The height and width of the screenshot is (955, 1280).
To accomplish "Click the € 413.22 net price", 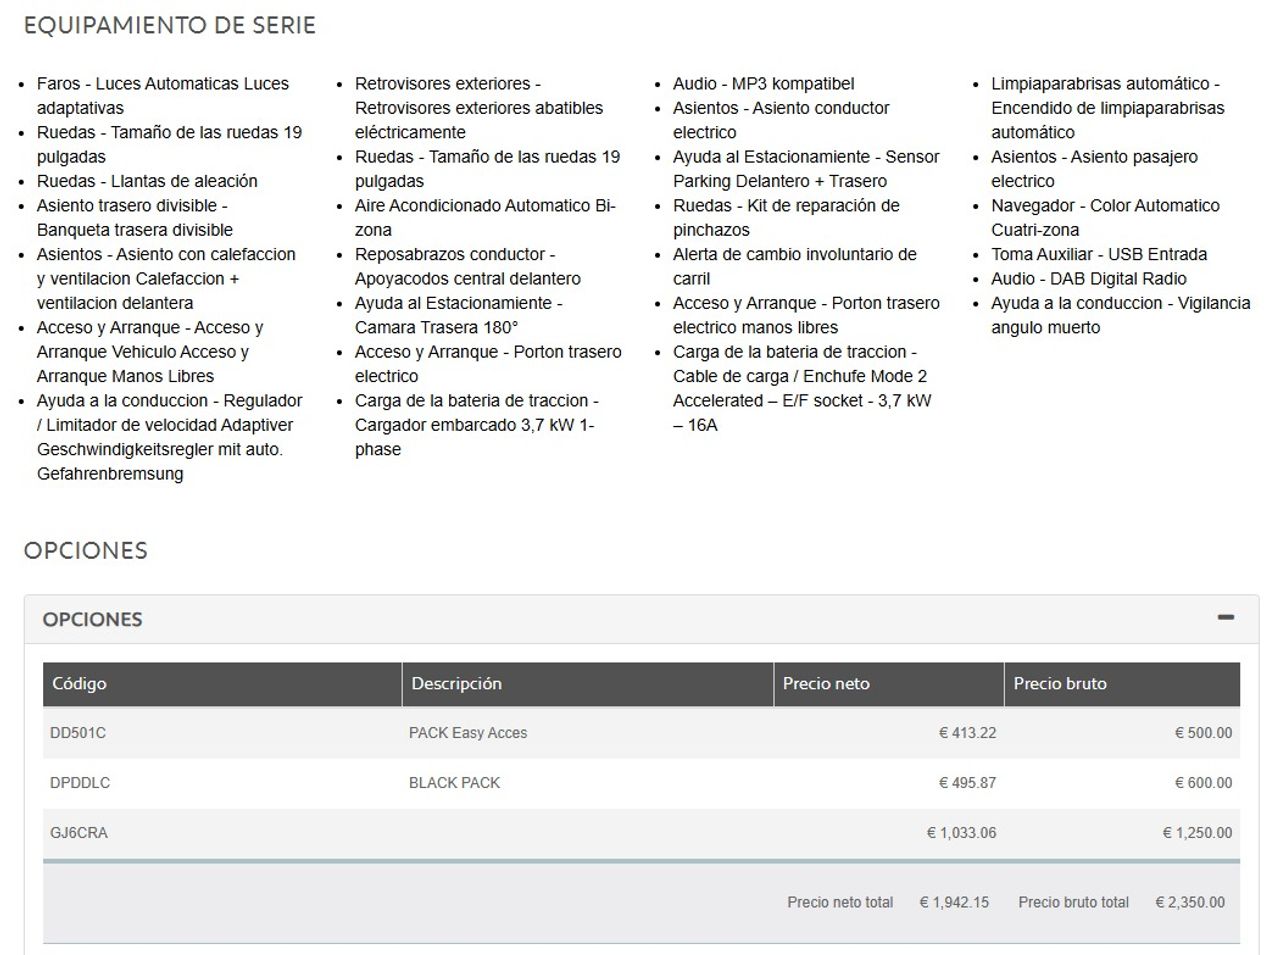I will click(x=967, y=733).
